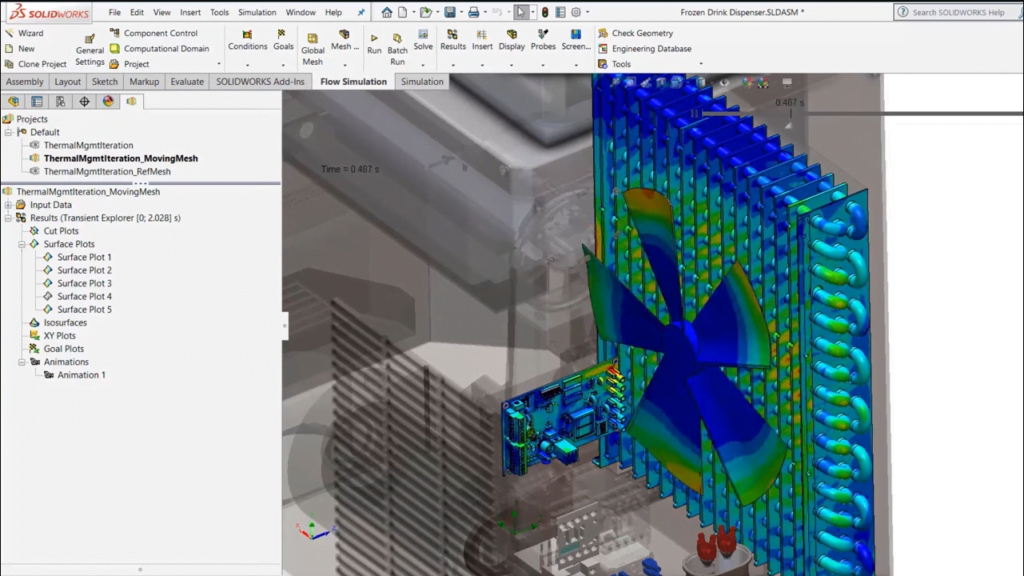1024x576 pixels.
Task: Click the Run button
Action: tap(373, 44)
